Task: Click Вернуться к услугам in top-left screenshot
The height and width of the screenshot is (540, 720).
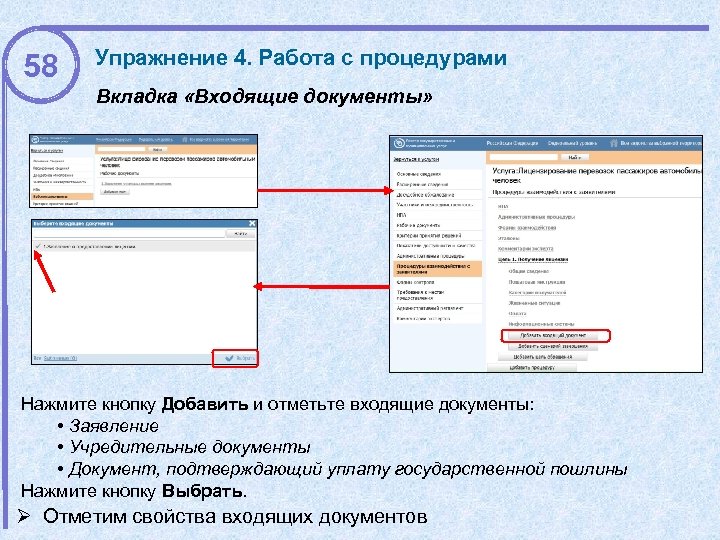Action: 47,150
